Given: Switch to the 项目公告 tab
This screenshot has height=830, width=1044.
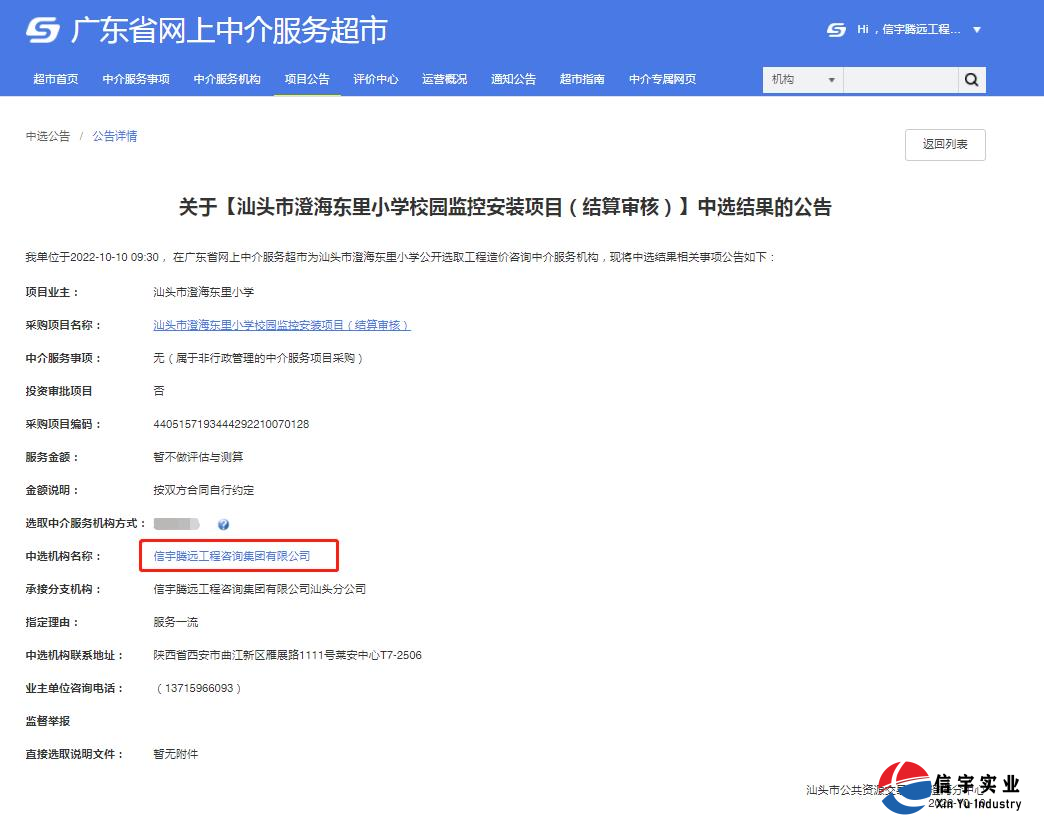Looking at the screenshot, I should pyautogui.click(x=307, y=79).
